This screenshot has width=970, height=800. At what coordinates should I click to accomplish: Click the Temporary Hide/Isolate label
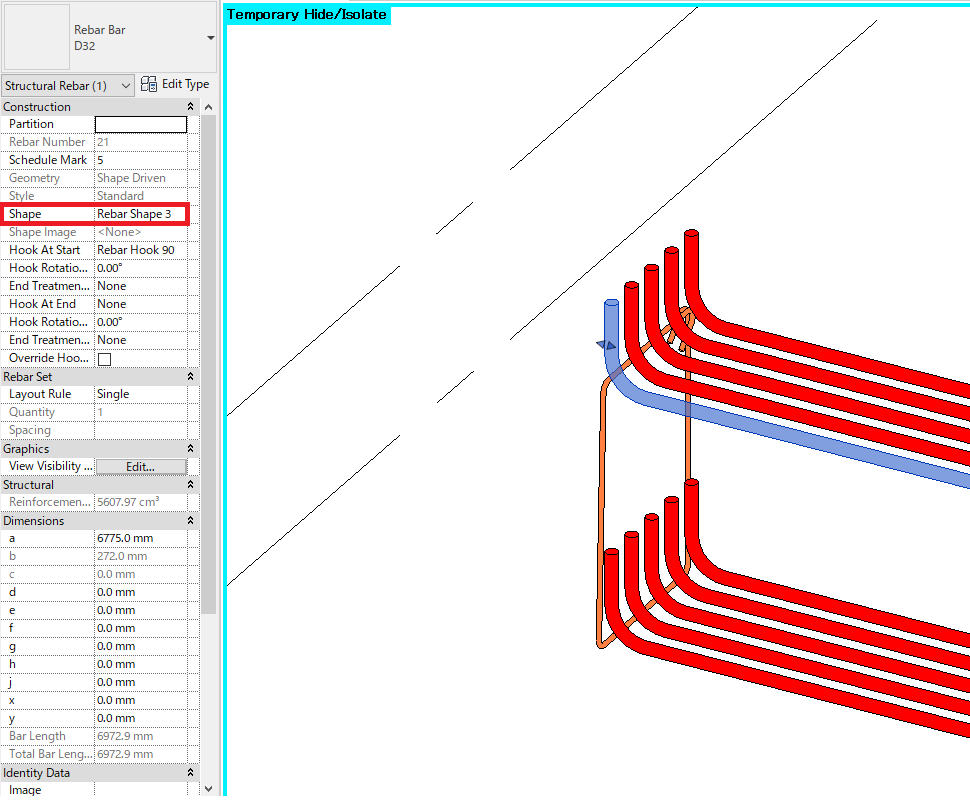[x=306, y=14]
